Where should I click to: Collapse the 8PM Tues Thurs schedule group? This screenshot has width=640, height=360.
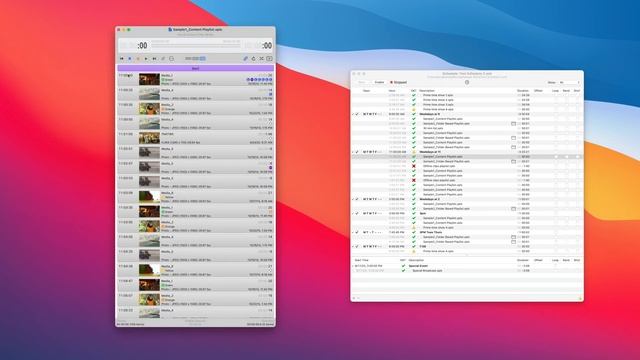[353, 232]
